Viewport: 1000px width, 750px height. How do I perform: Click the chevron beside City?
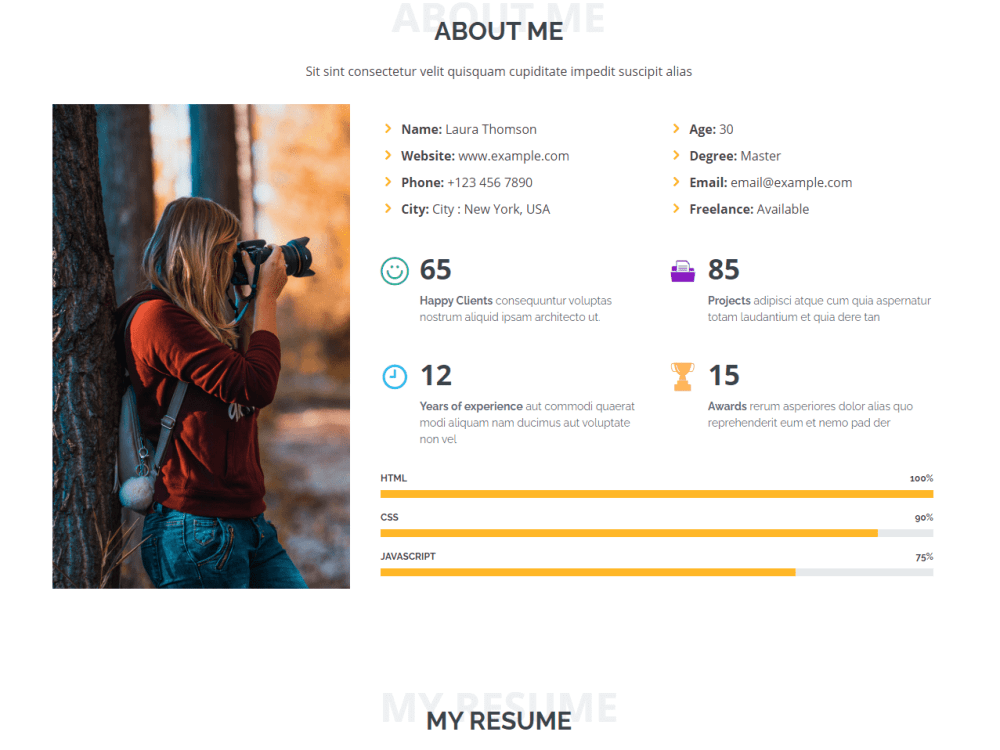coord(388,209)
